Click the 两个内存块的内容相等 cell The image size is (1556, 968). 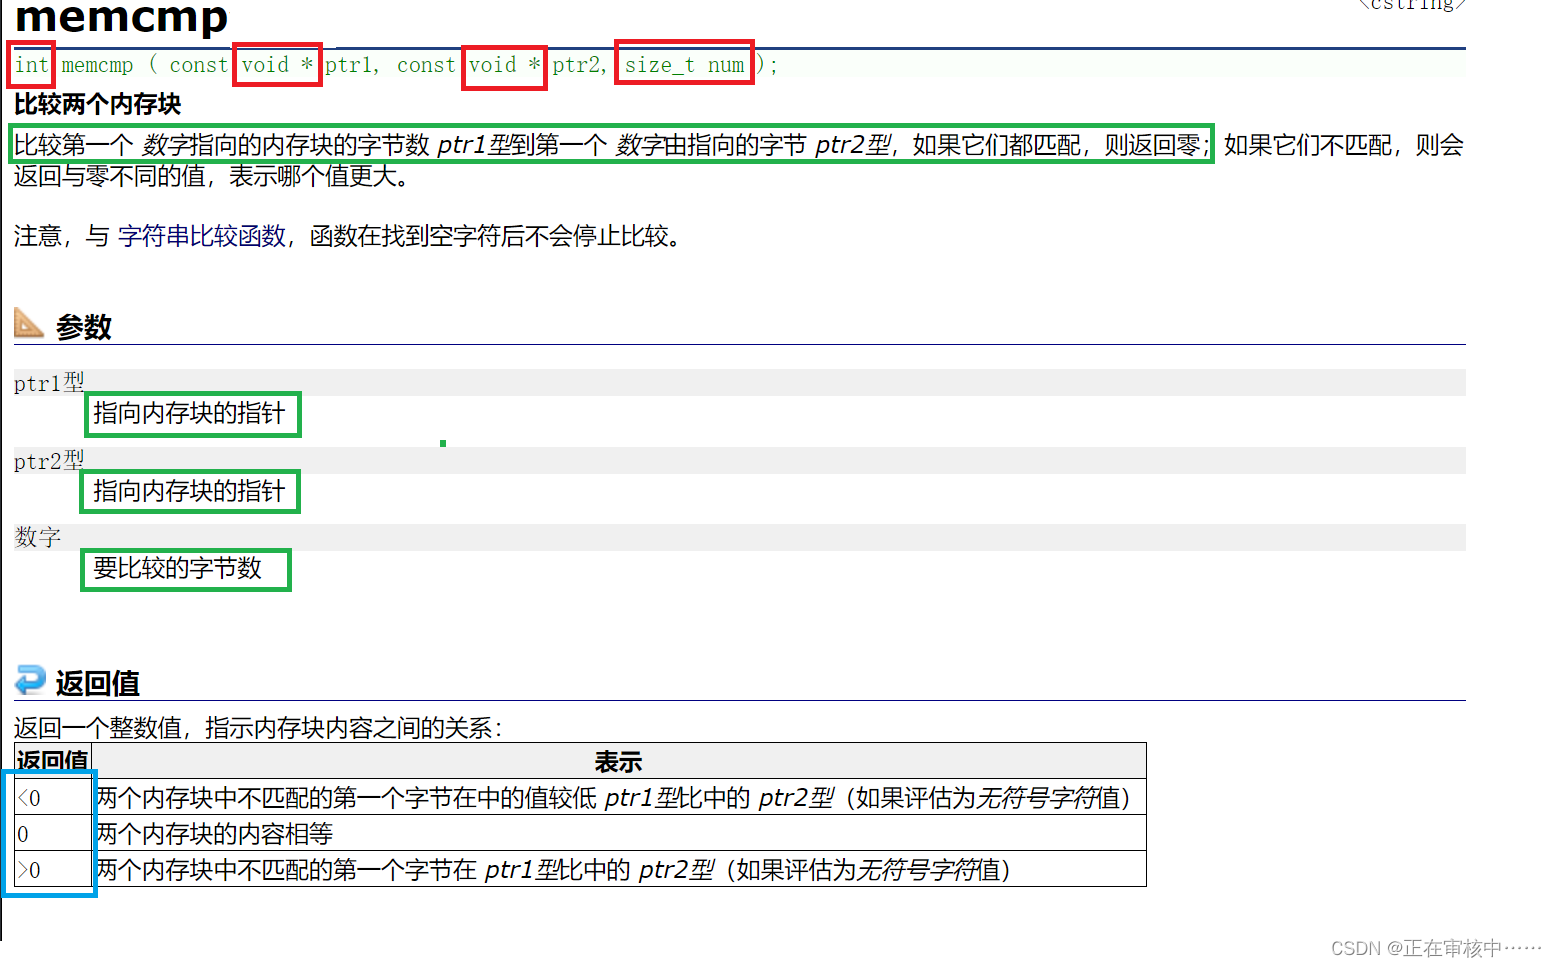[619, 833]
